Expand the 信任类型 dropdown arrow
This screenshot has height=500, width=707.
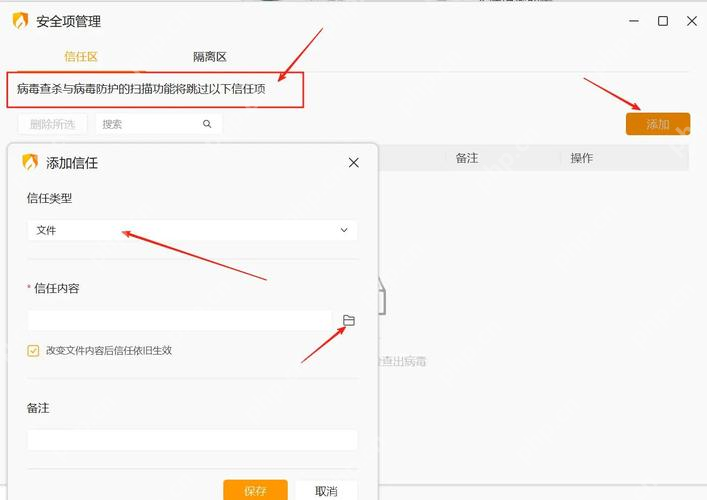(344, 230)
